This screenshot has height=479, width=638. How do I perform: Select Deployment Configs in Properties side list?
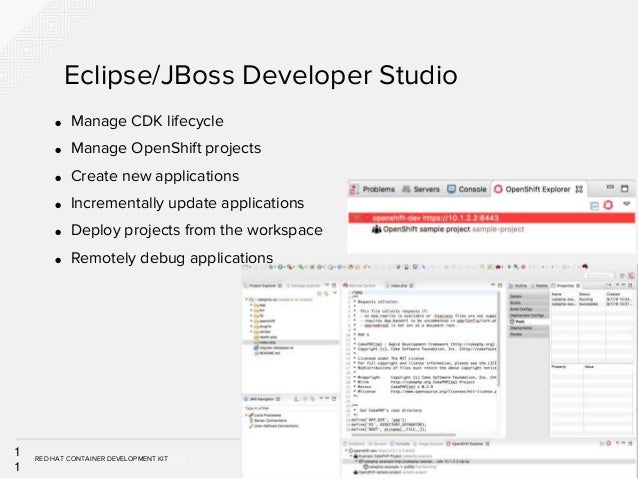[x=529, y=315]
